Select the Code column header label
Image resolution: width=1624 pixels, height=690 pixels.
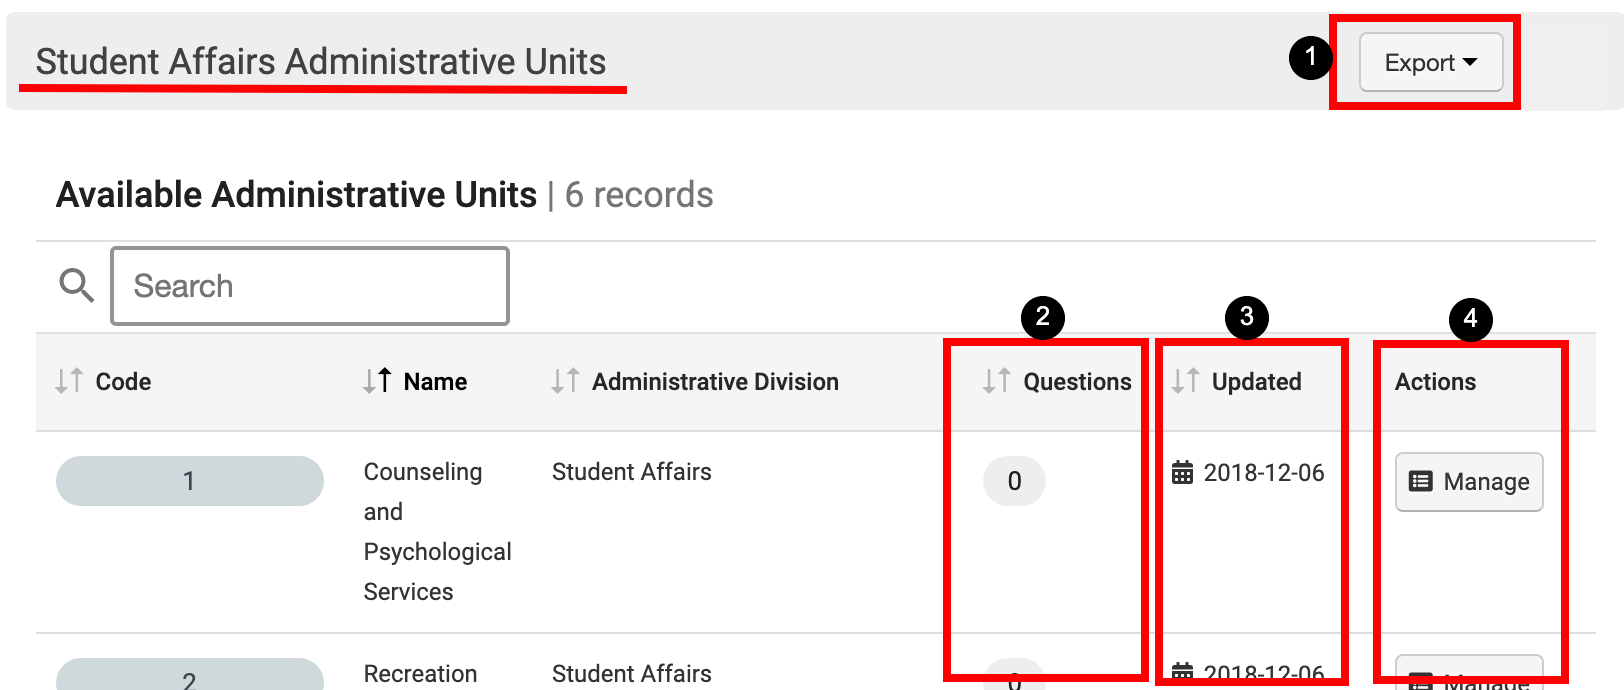(123, 382)
